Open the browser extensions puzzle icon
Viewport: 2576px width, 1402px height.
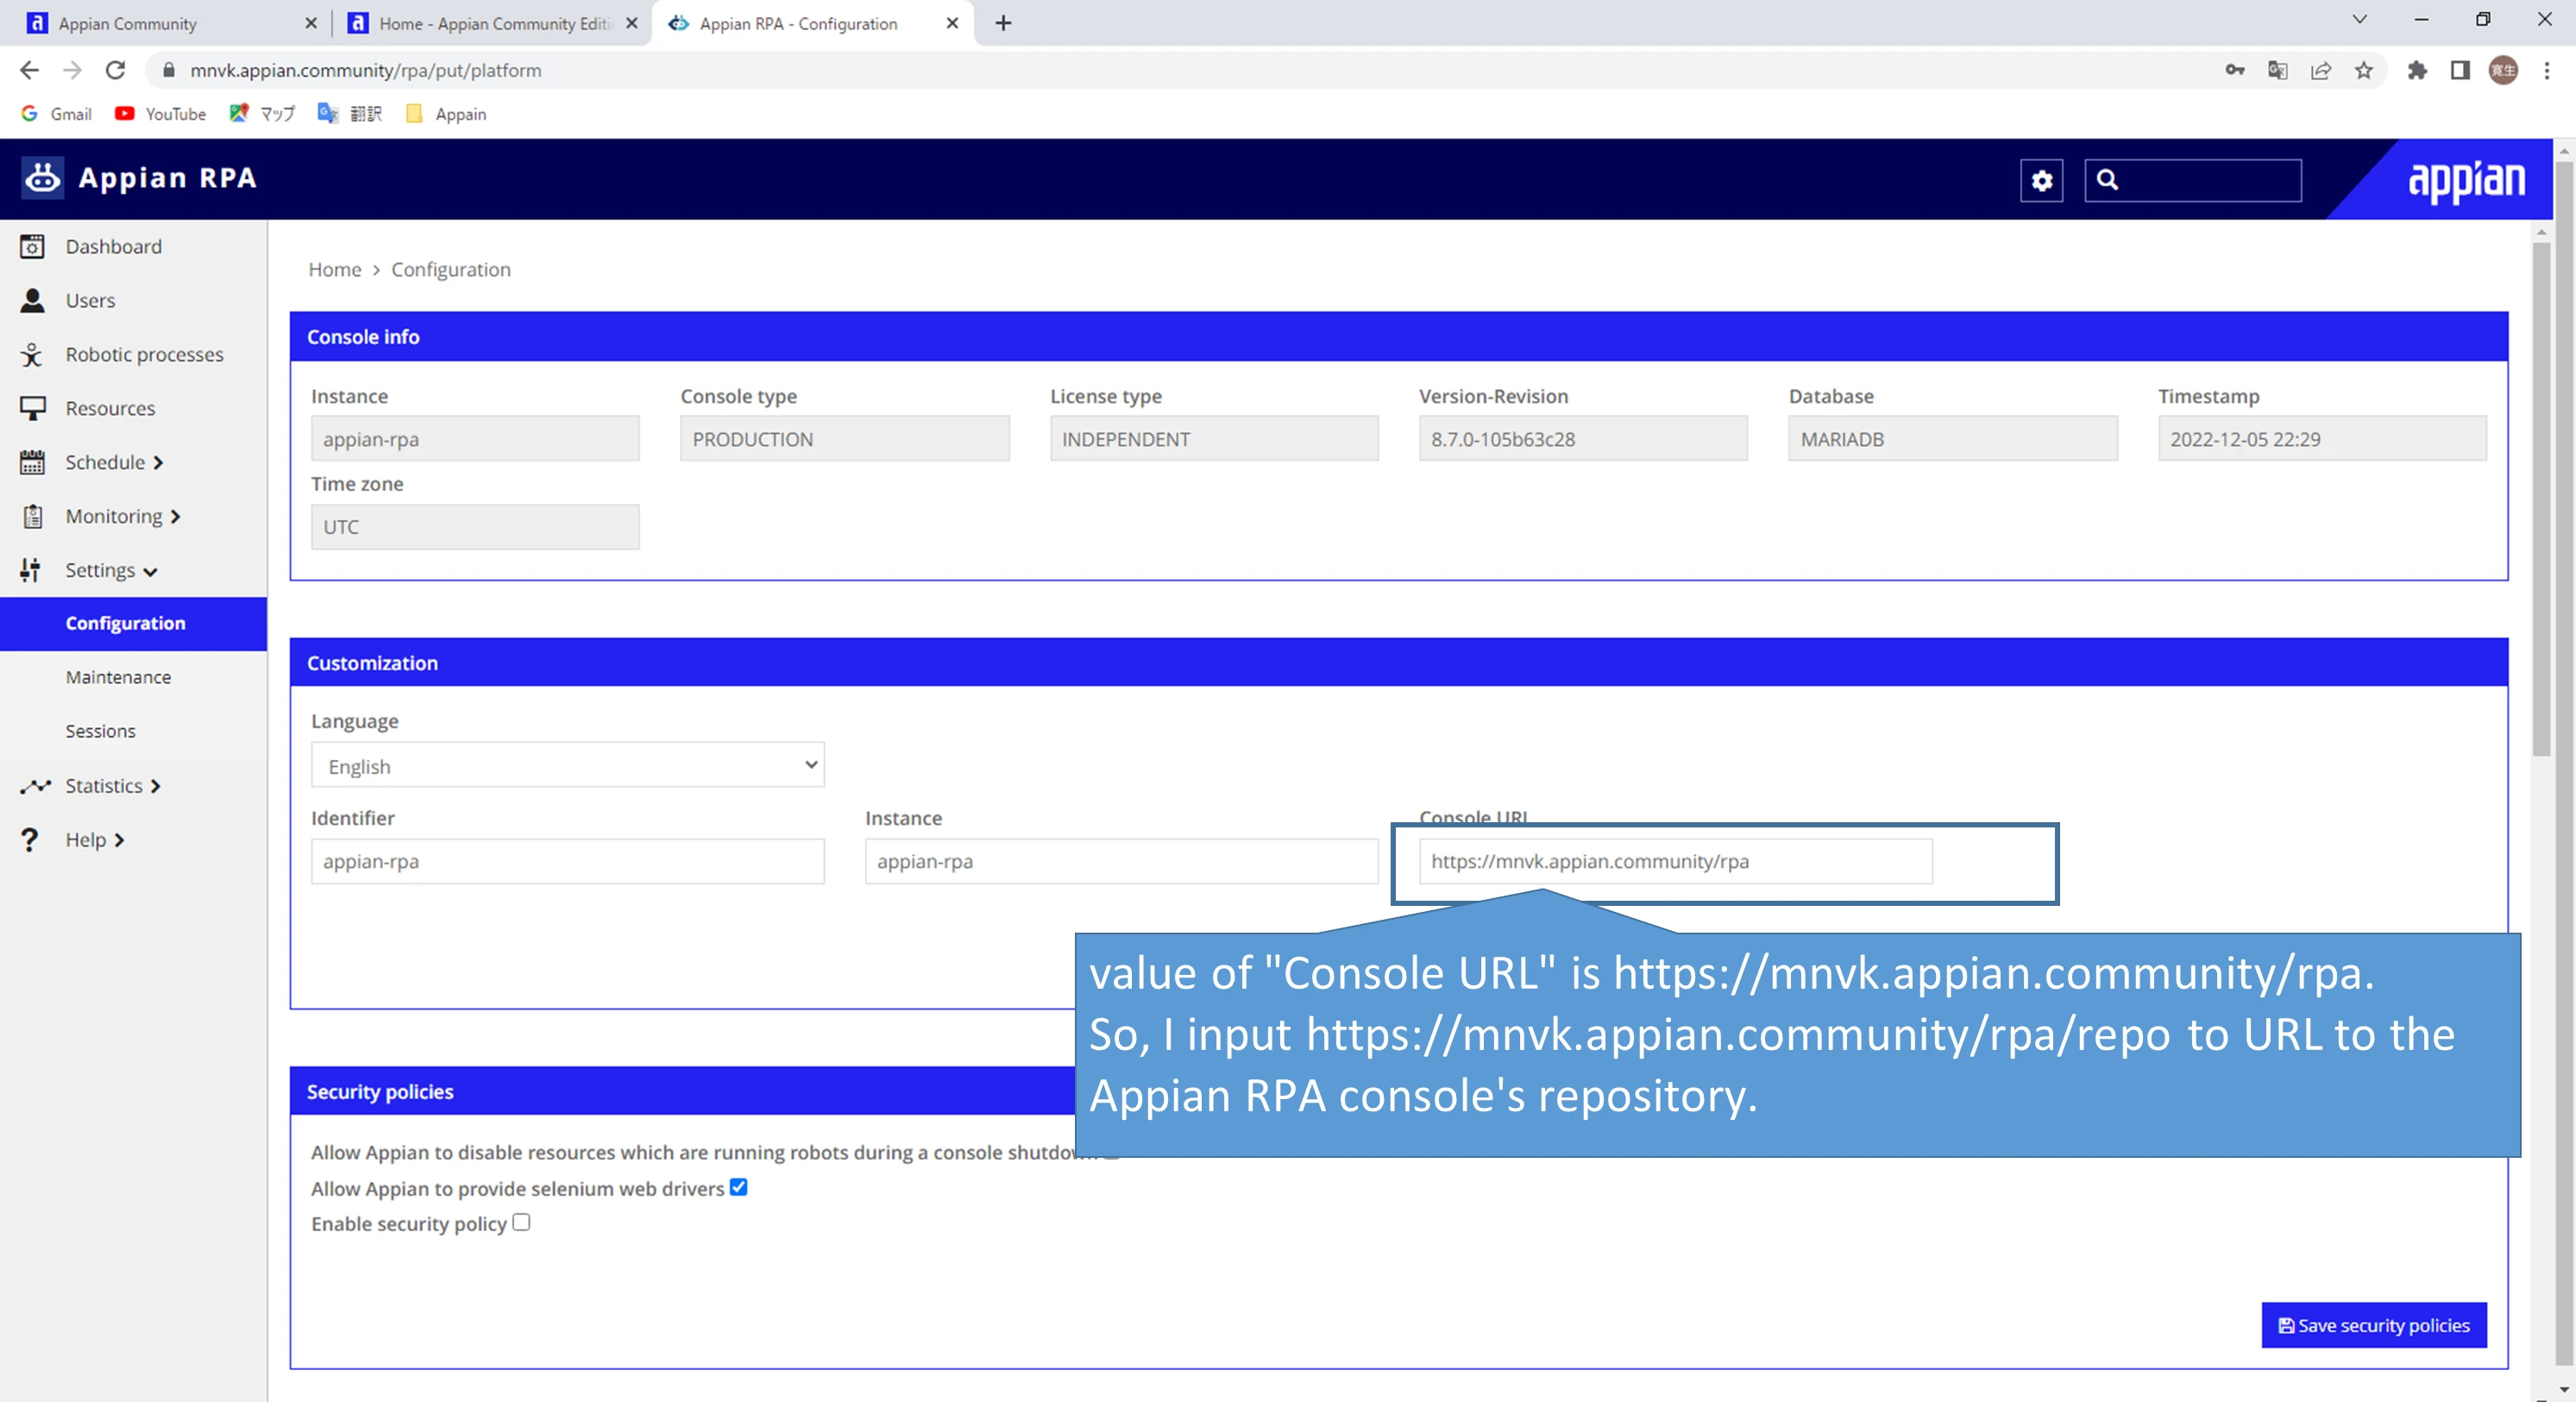tap(2417, 70)
